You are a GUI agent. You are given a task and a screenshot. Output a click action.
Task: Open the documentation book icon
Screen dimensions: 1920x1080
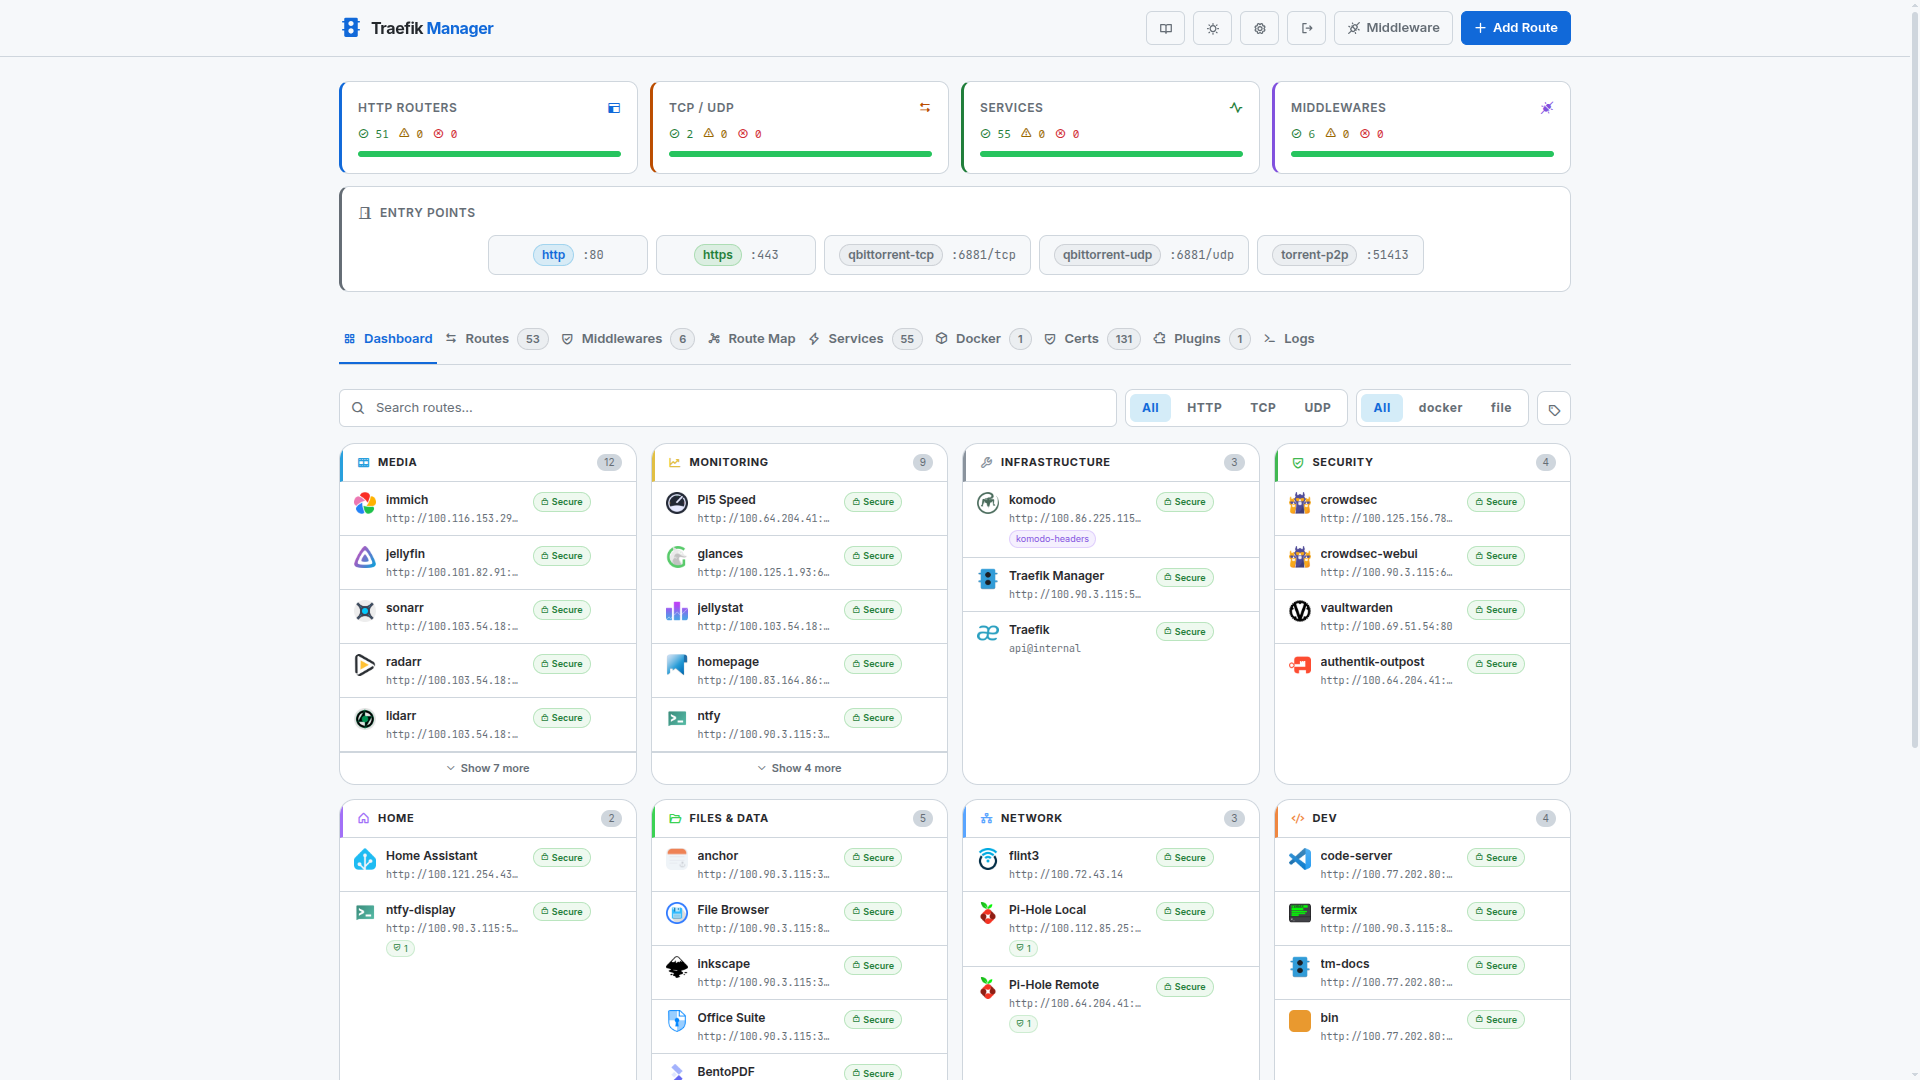click(x=1165, y=28)
